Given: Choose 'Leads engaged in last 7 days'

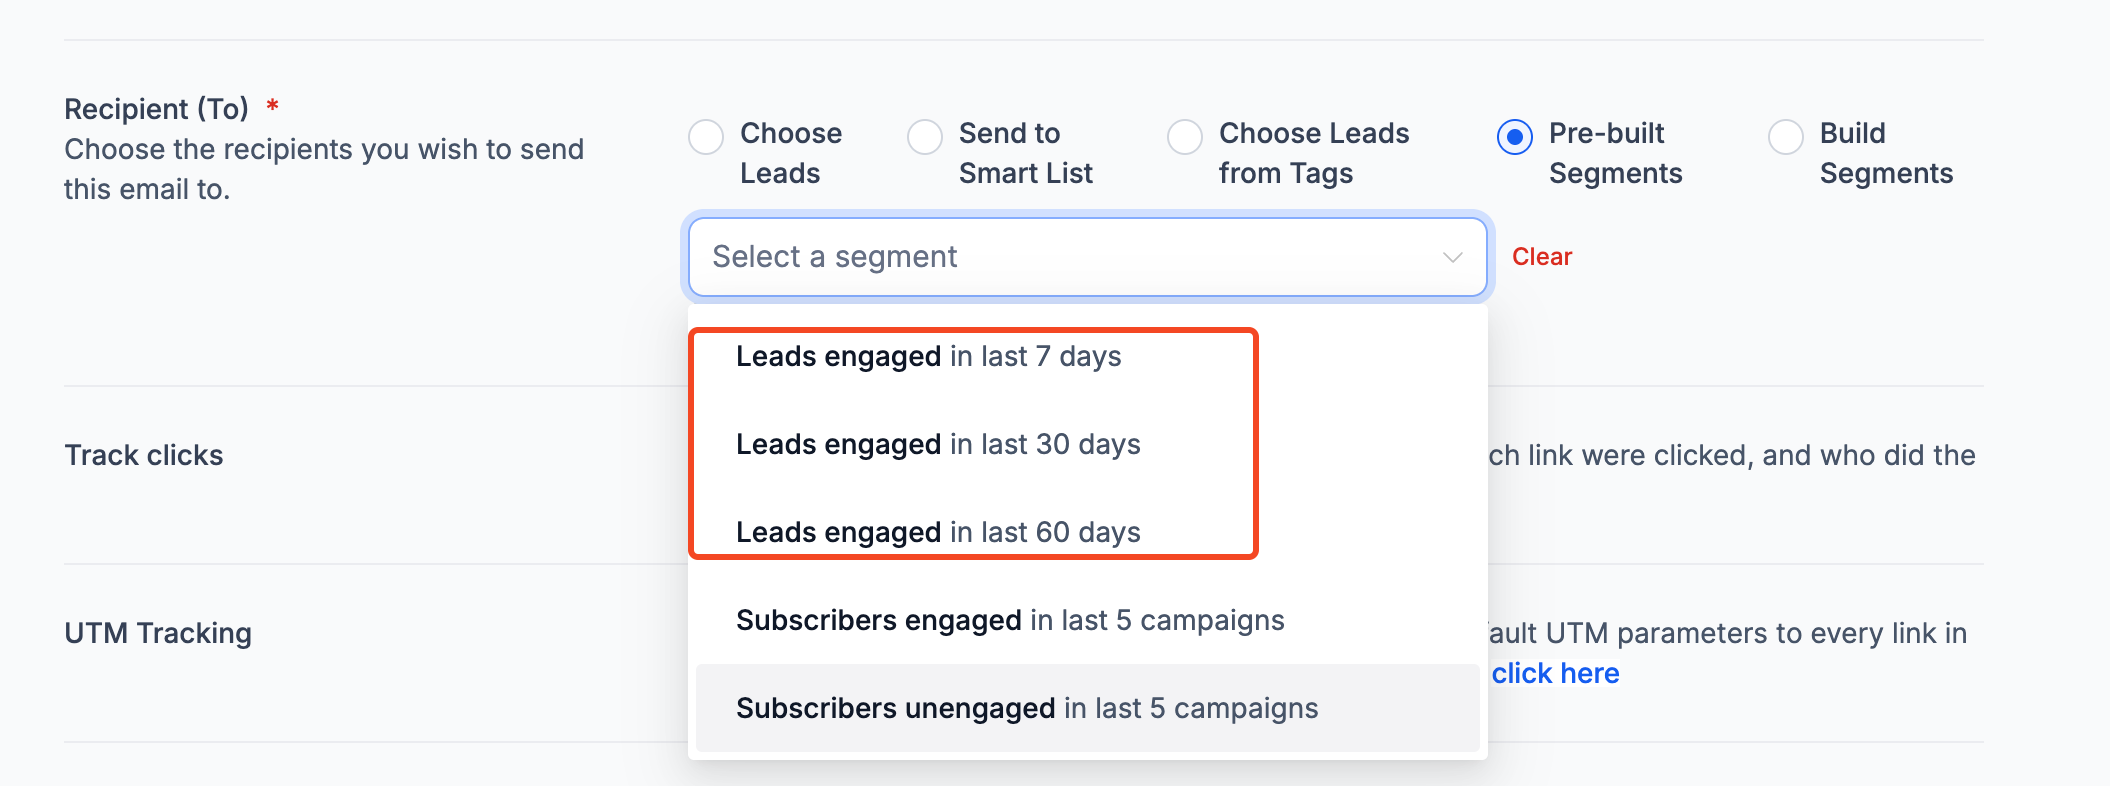Looking at the screenshot, I should pyautogui.click(x=928, y=357).
